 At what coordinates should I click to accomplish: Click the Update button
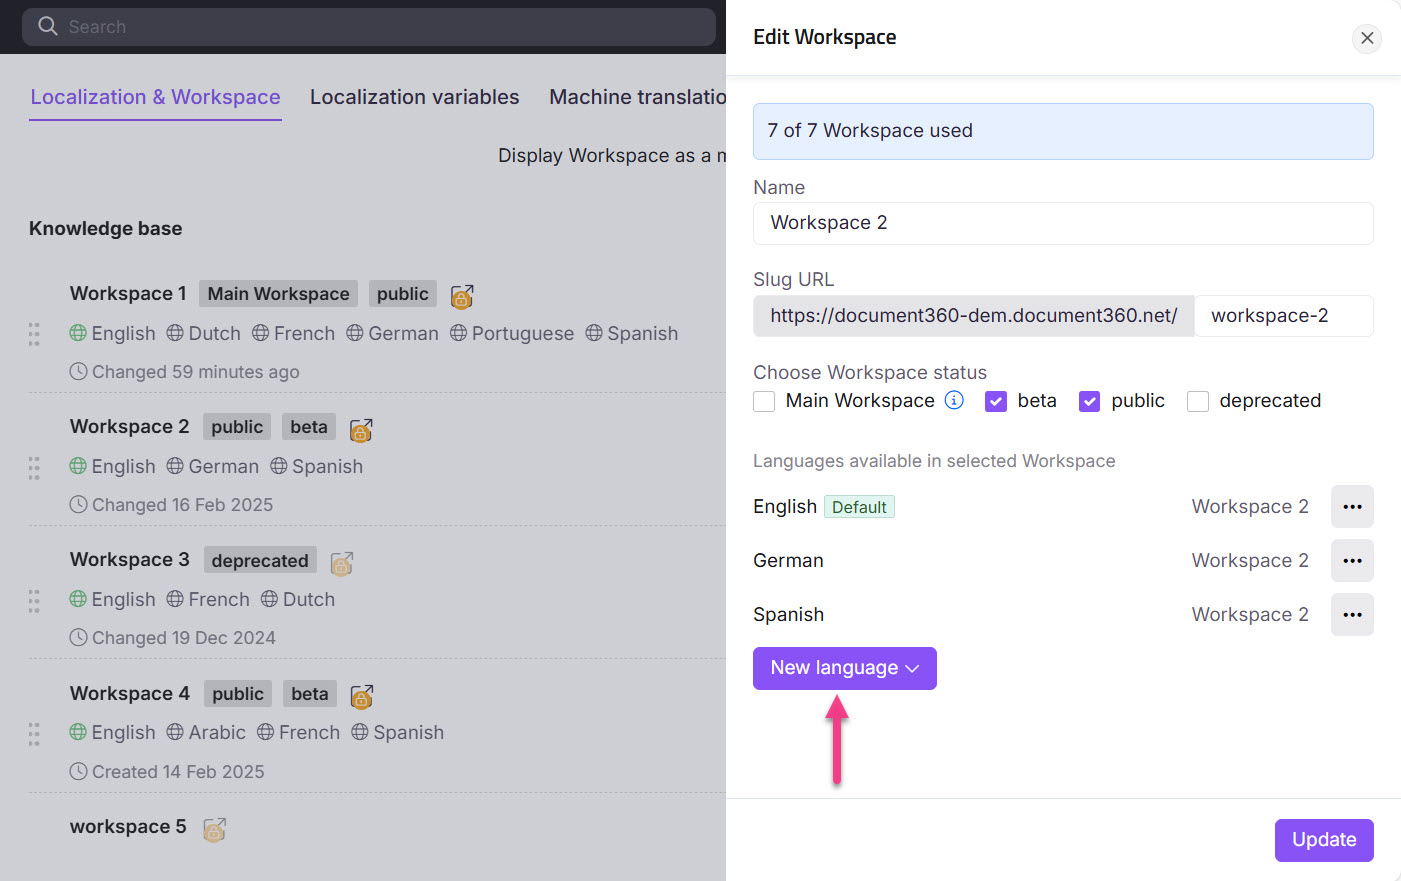tap(1324, 840)
